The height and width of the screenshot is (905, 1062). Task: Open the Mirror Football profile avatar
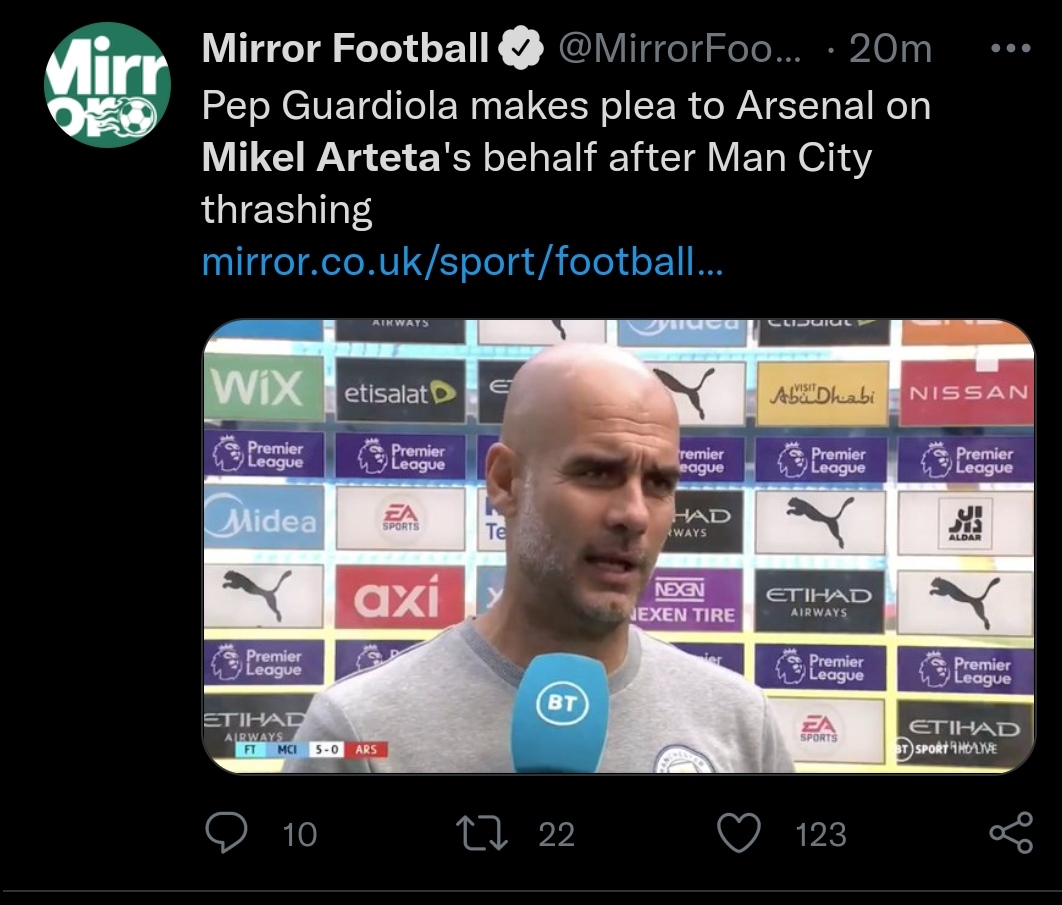[107, 85]
